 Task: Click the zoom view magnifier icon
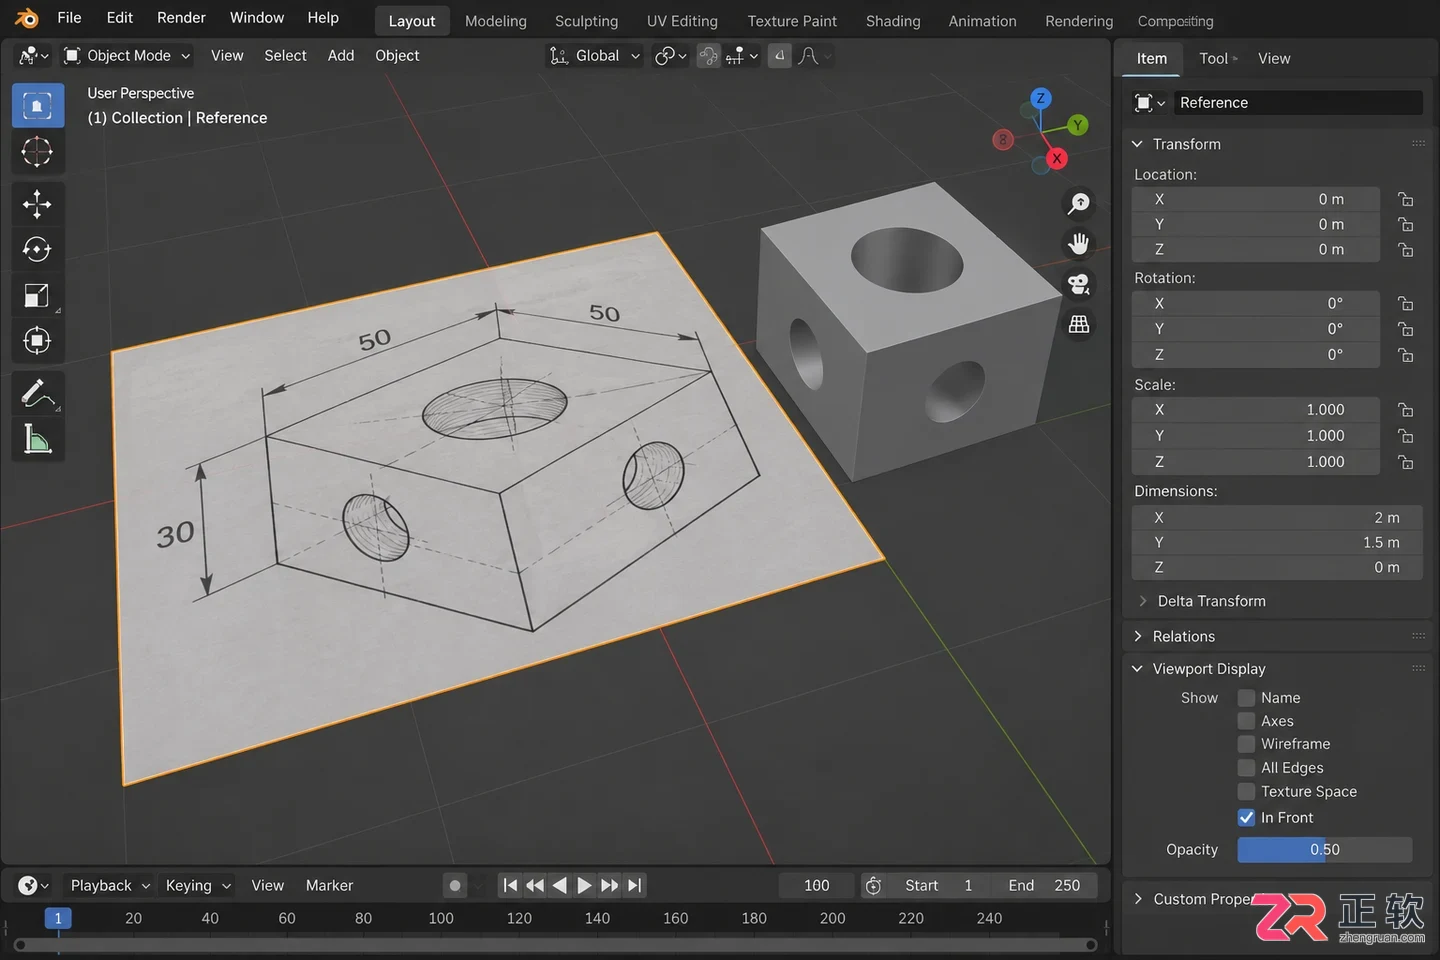pyautogui.click(x=1079, y=204)
